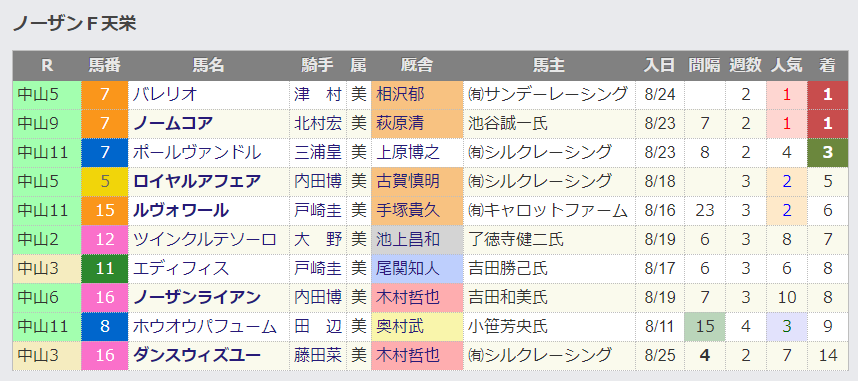858x381 pixels.
Task: Click owner cell 吉田和美氏
Action: click(549, 298)
